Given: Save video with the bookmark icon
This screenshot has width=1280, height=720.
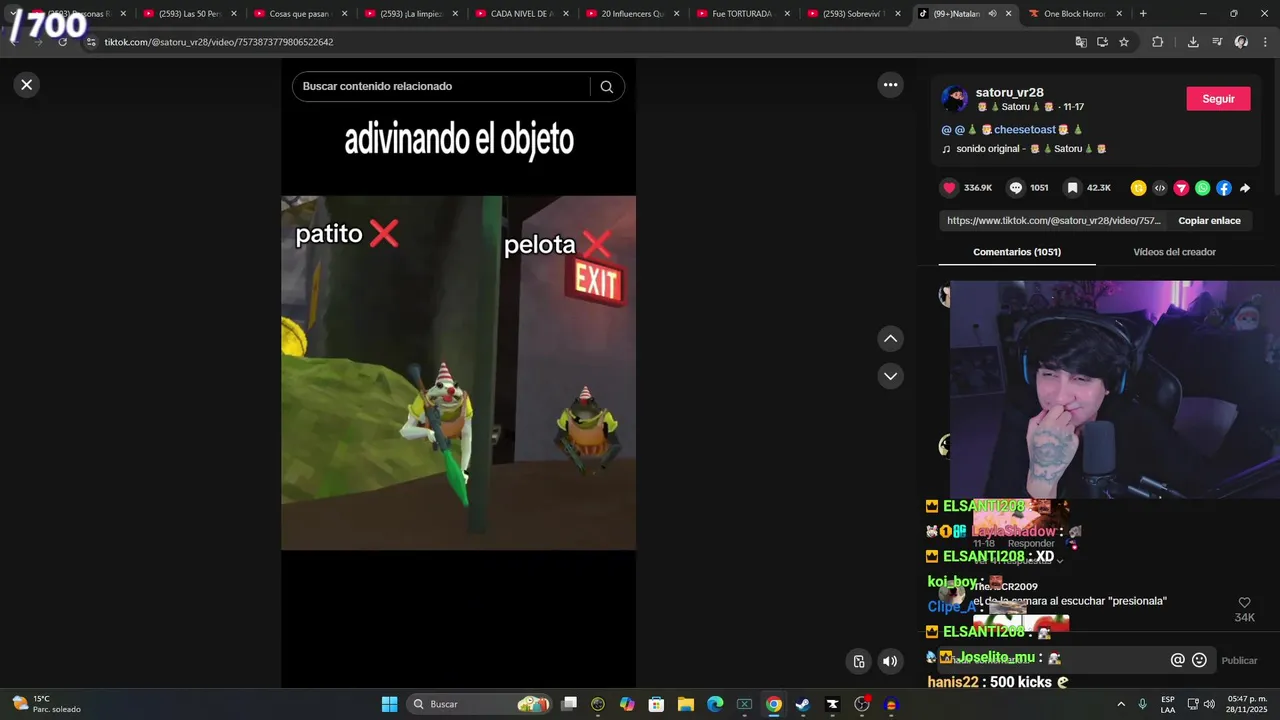Looking at the screenshot, I should [x=1072, y=188].
